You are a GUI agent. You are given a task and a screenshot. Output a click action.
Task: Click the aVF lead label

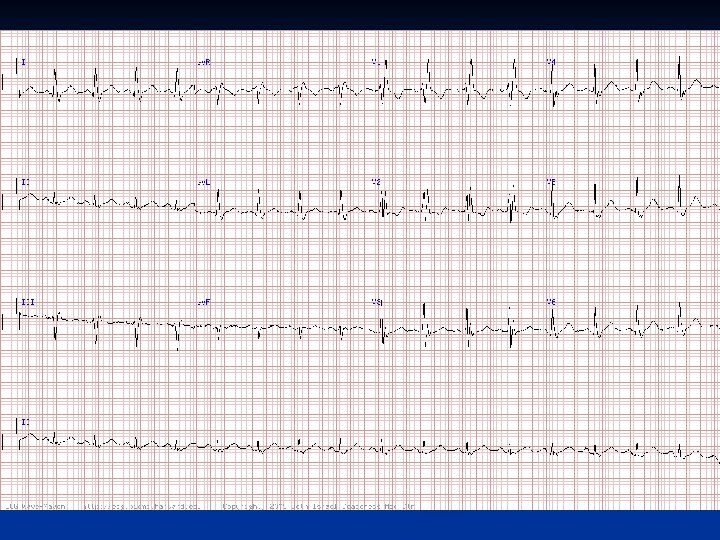(x=204, y=302)
